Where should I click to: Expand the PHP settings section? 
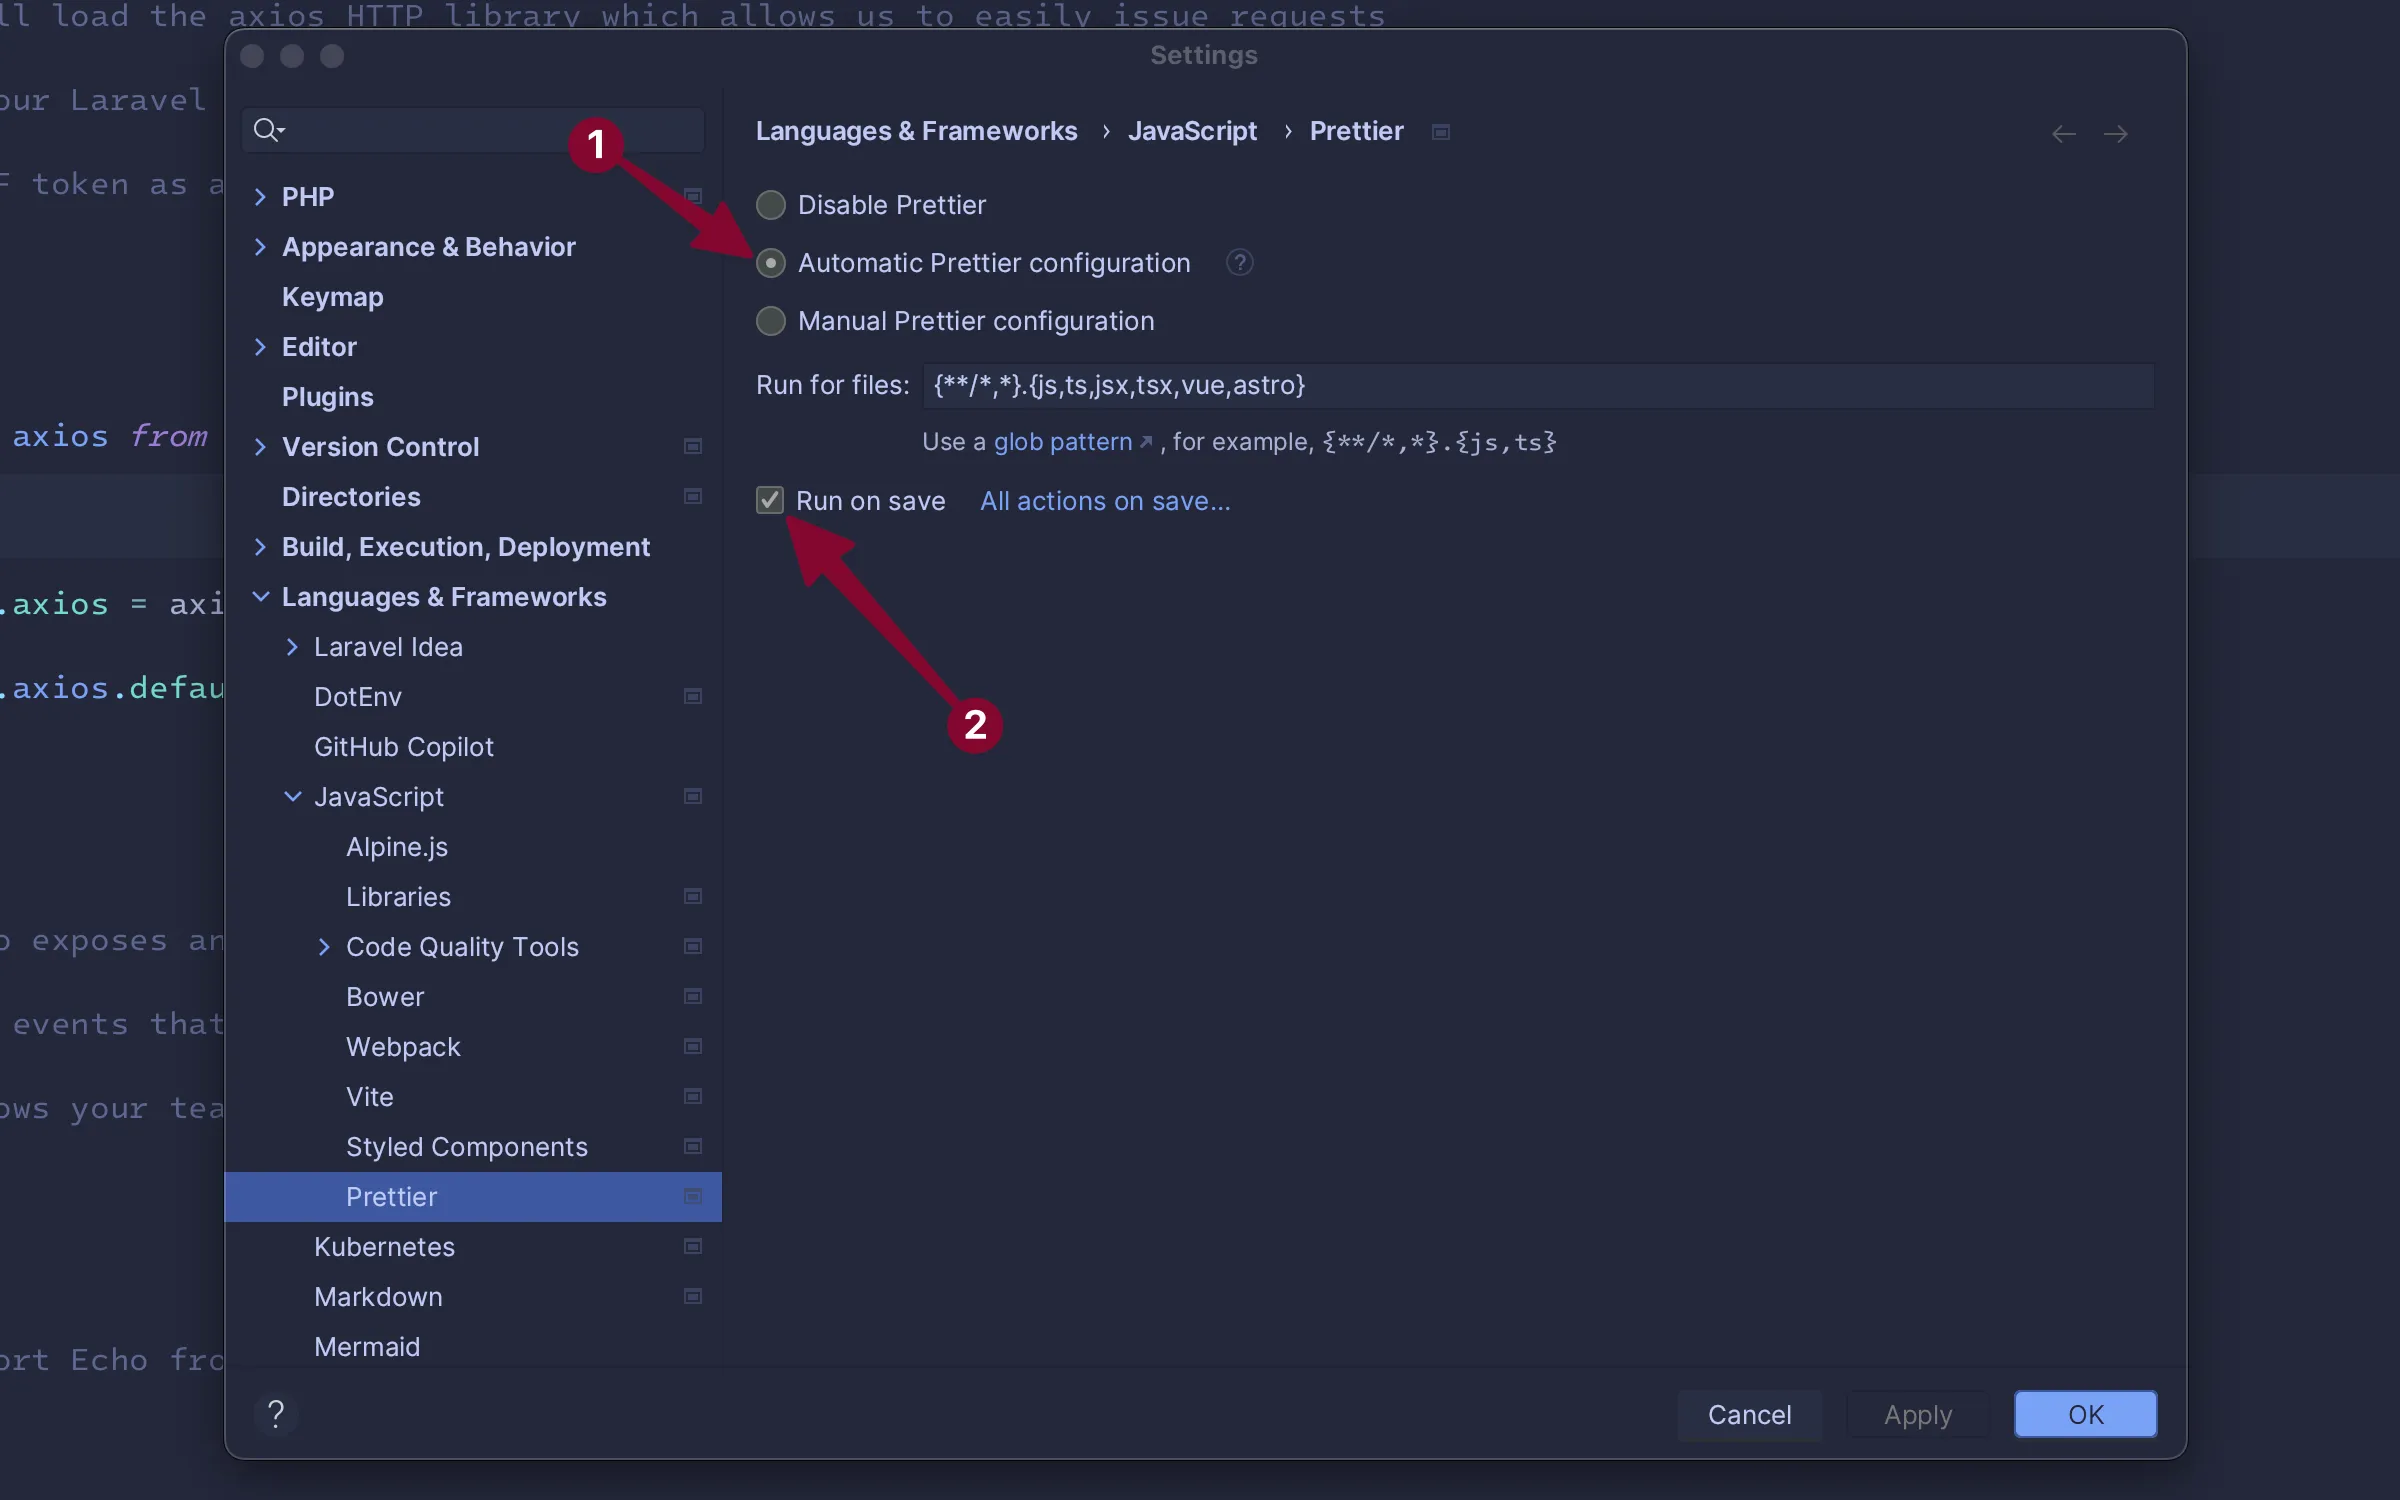(260, 197)
